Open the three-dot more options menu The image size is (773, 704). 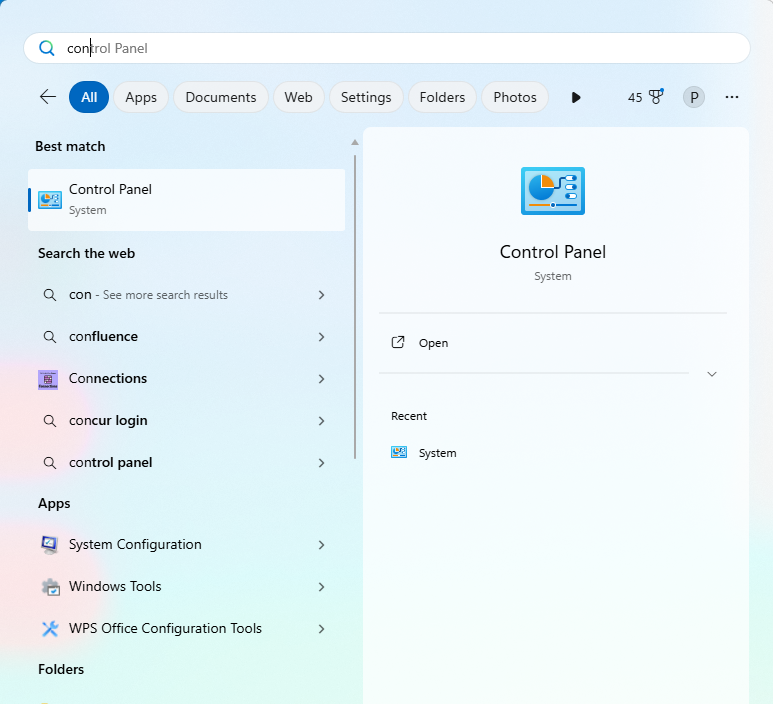point(732,97)
